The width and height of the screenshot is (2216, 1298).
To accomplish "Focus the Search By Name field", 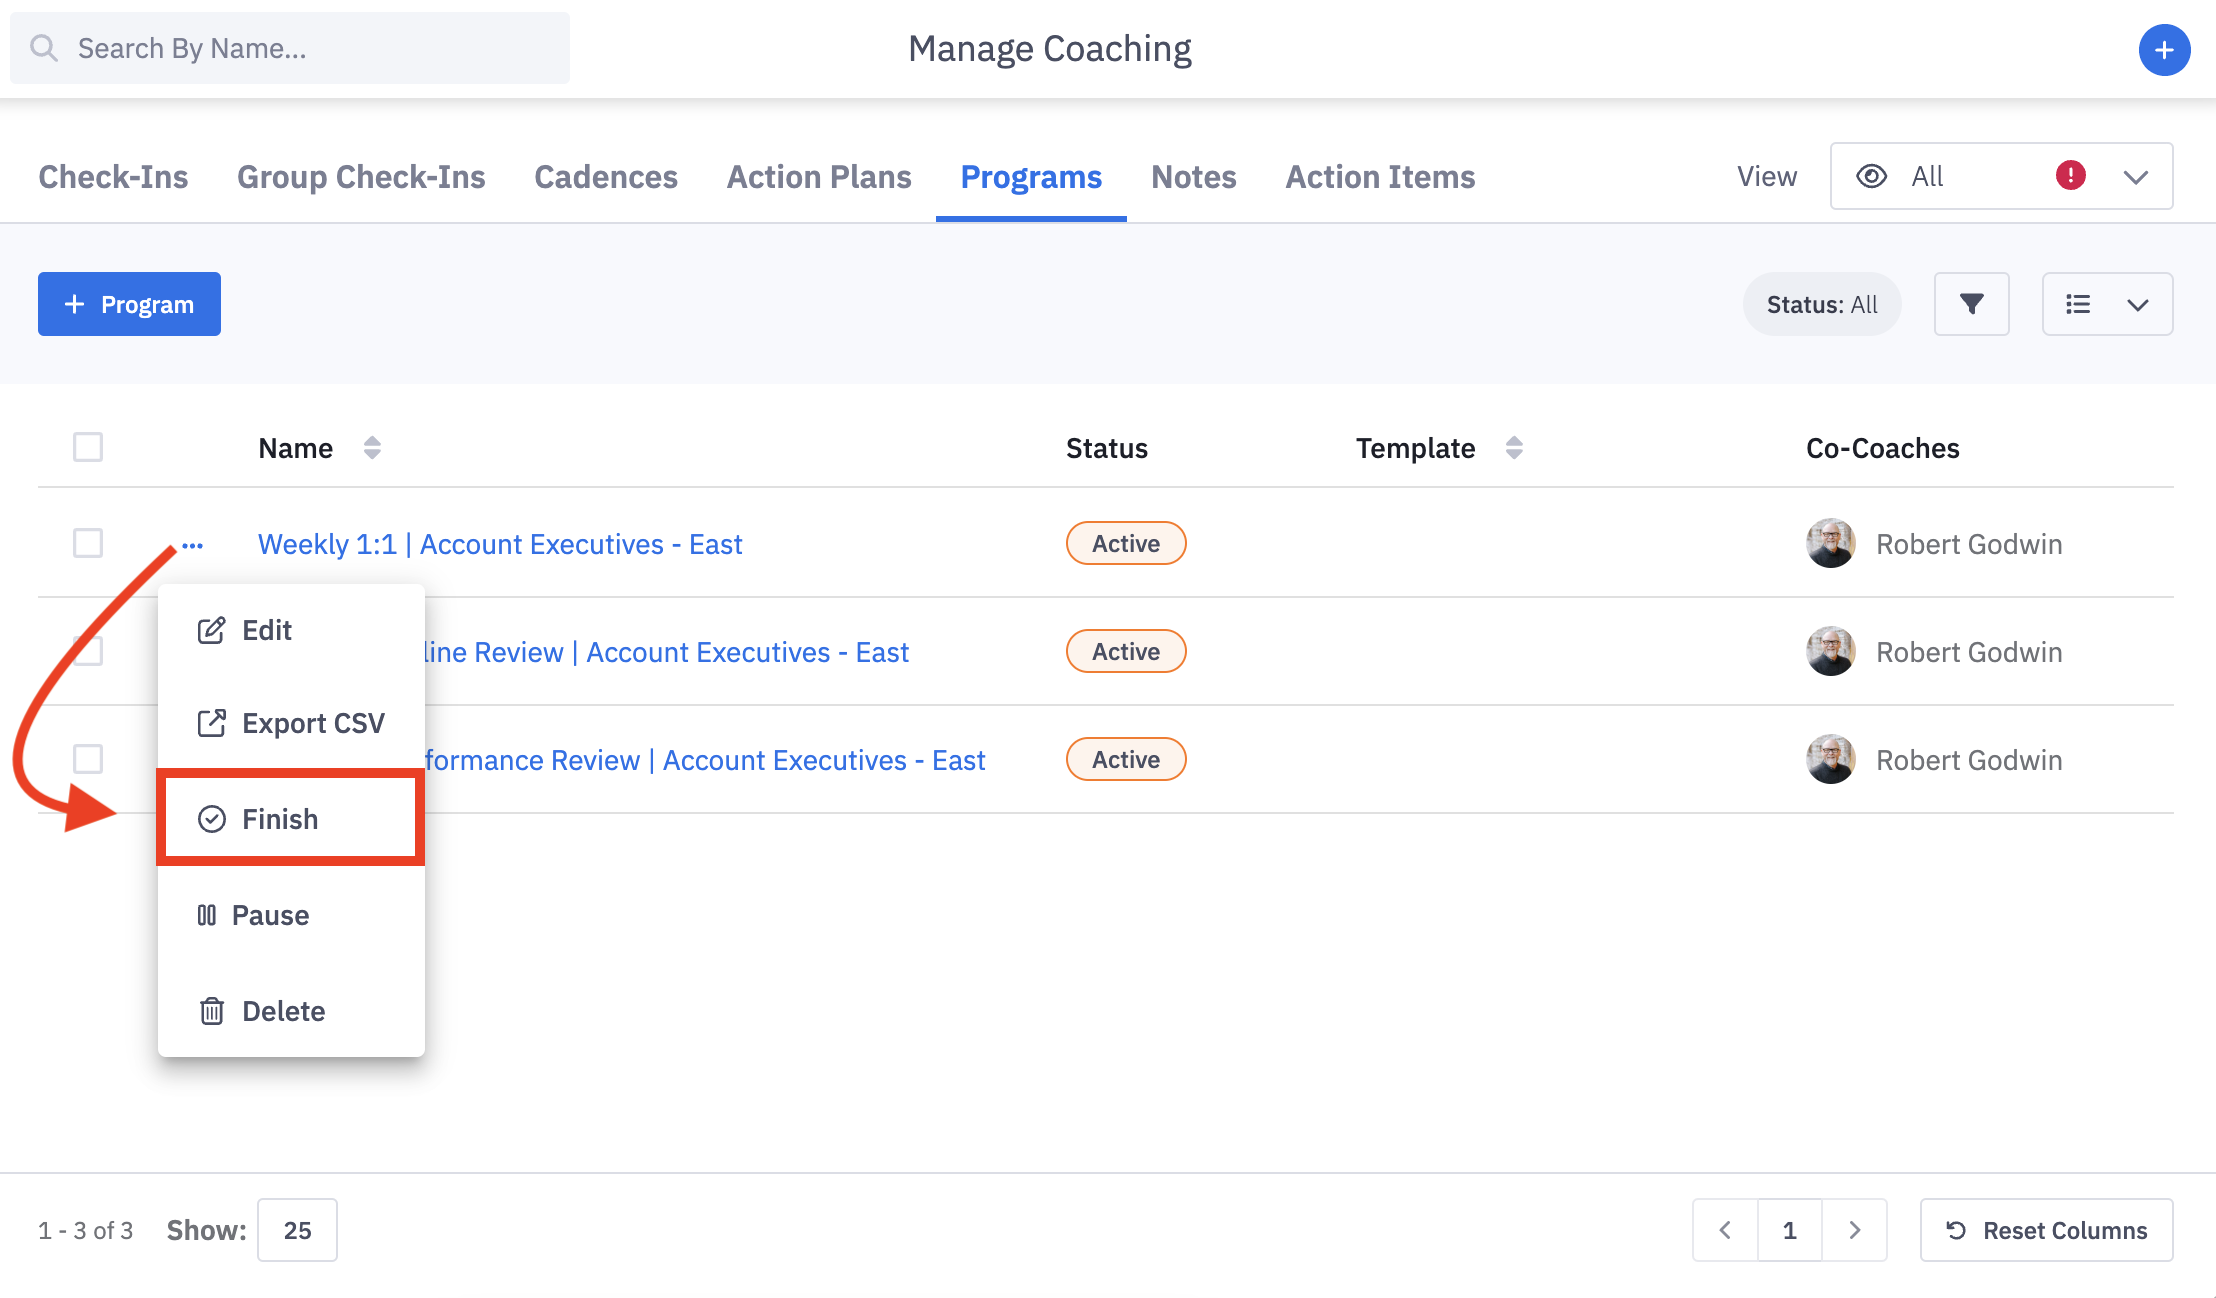I will 290,48.
